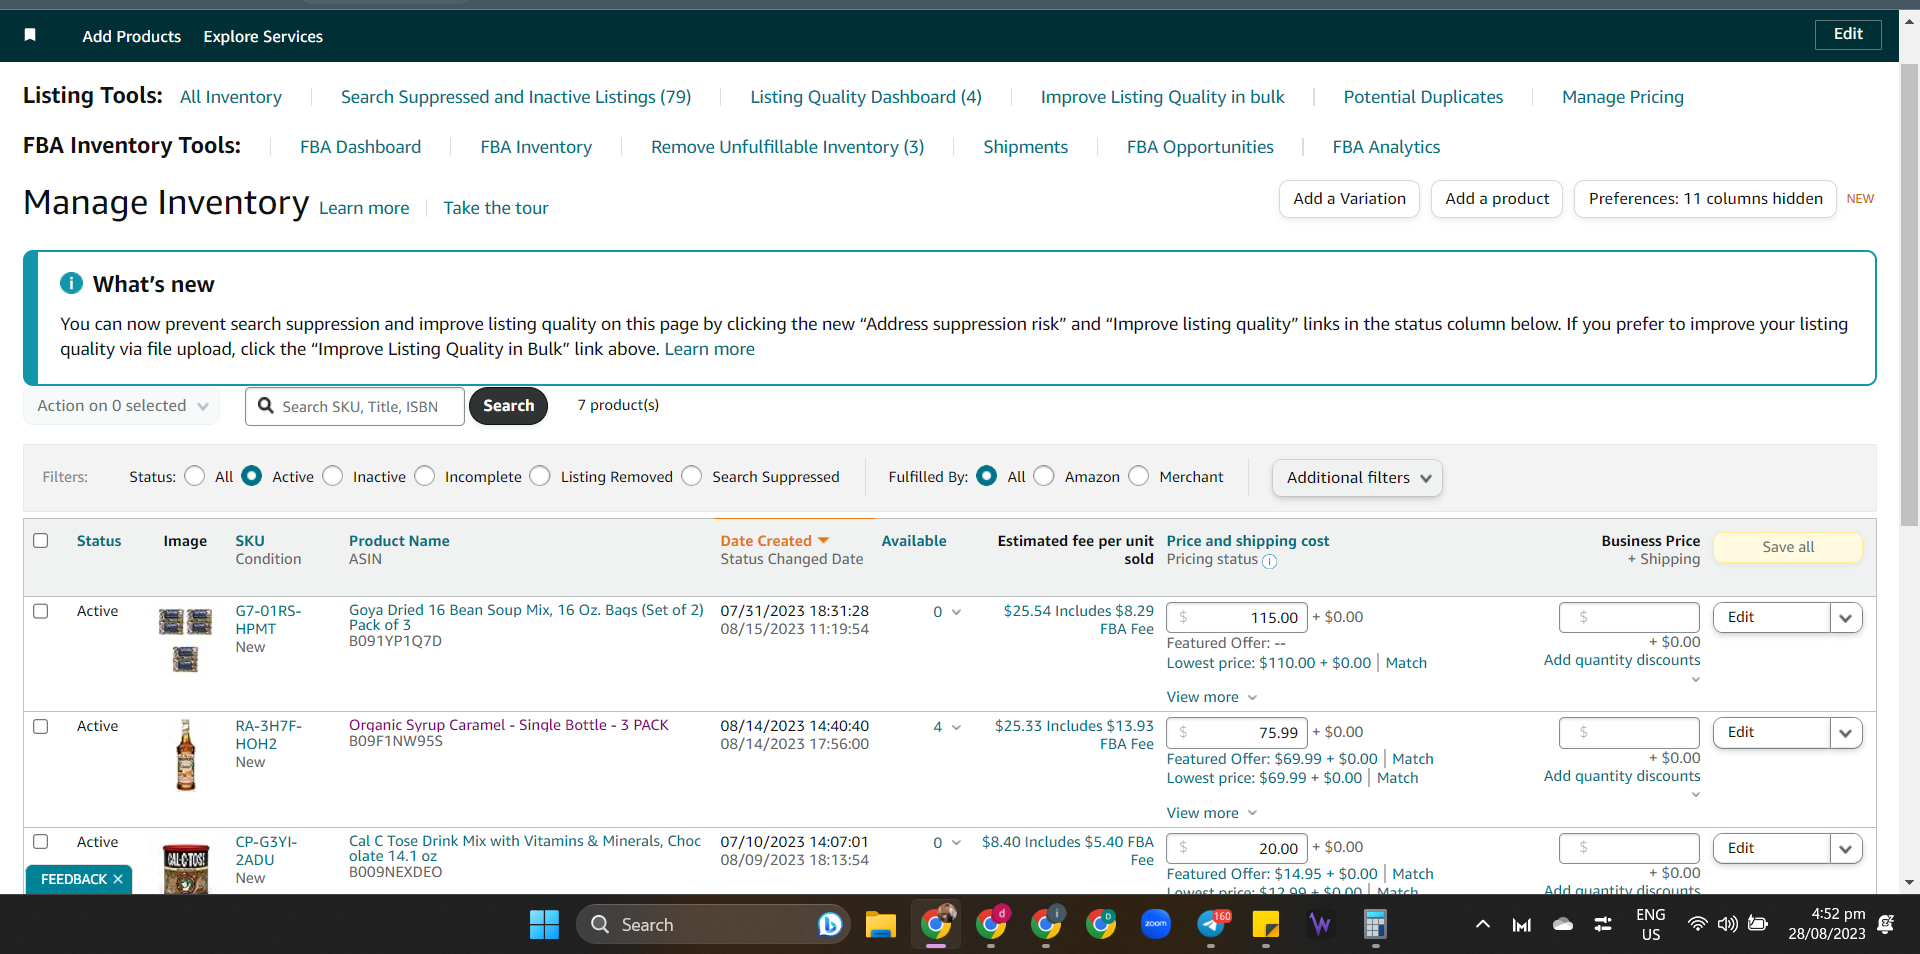Open Sticky Notes from the taskbar
Screen dimensions: 1920x954
point(1266,924)
